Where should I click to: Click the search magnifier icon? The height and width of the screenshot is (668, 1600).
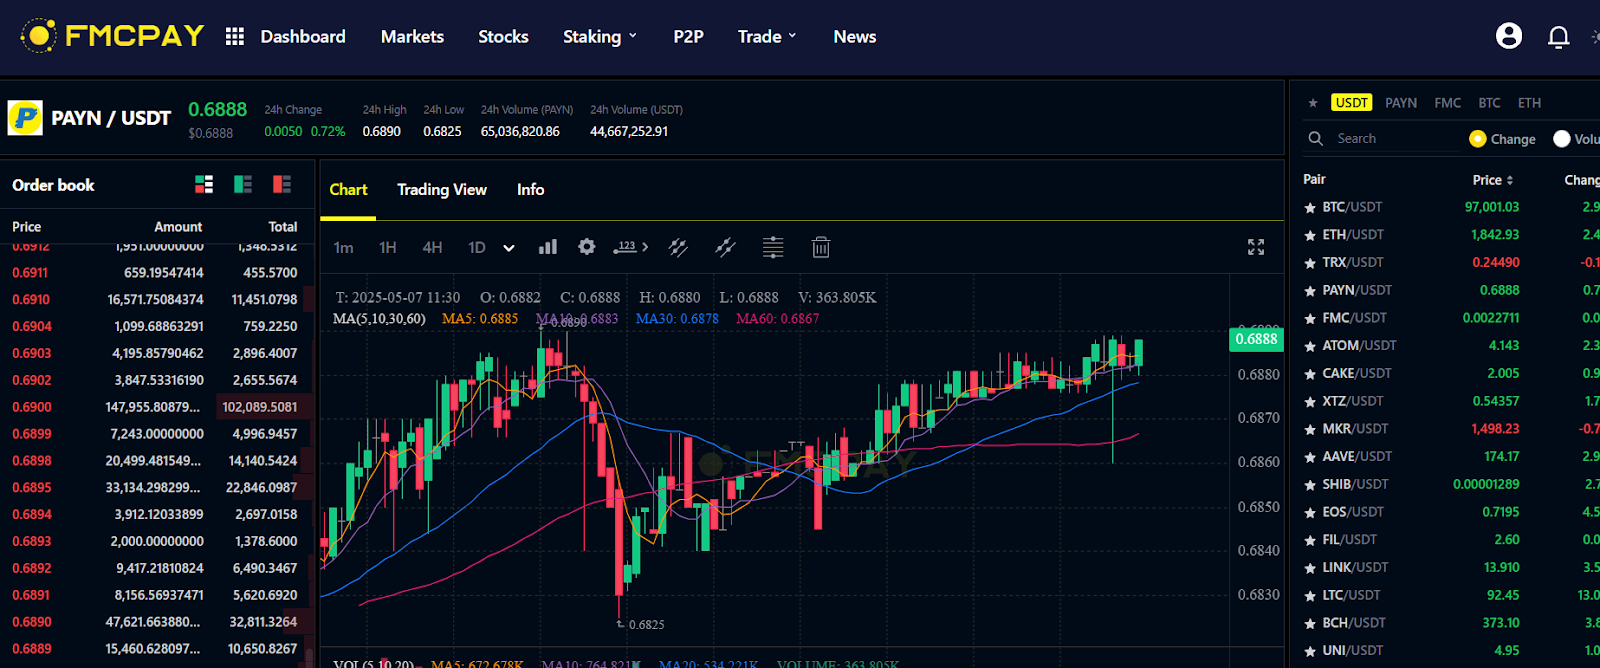1316,139
